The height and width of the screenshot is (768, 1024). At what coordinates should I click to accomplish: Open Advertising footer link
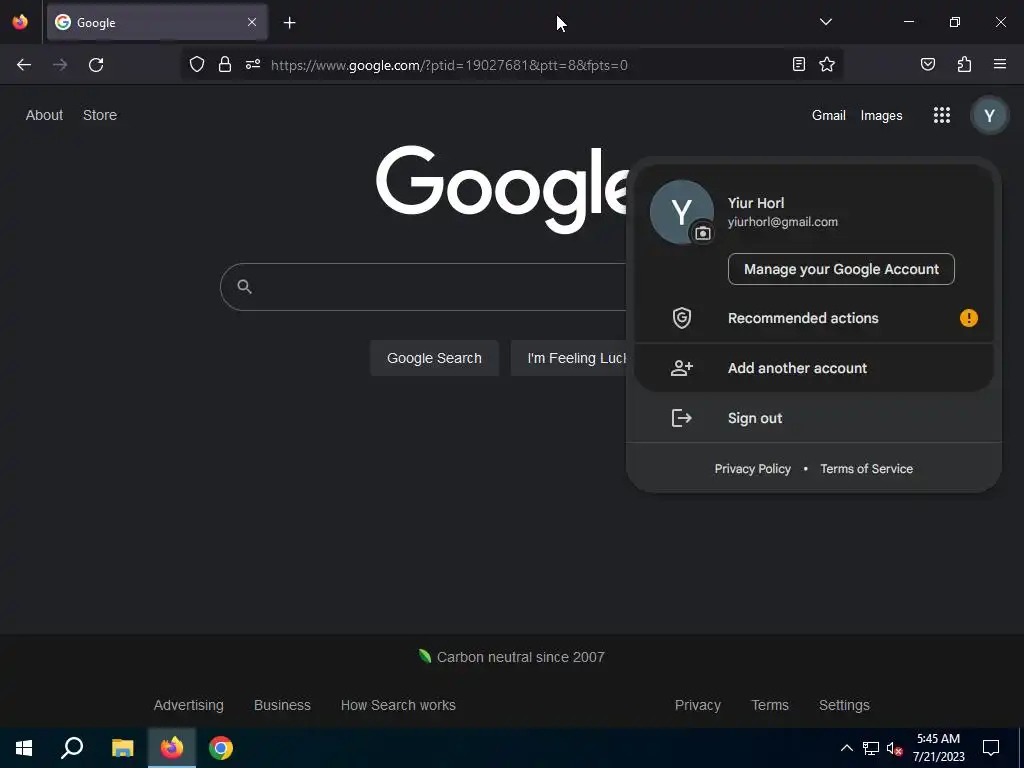[189, 705]
